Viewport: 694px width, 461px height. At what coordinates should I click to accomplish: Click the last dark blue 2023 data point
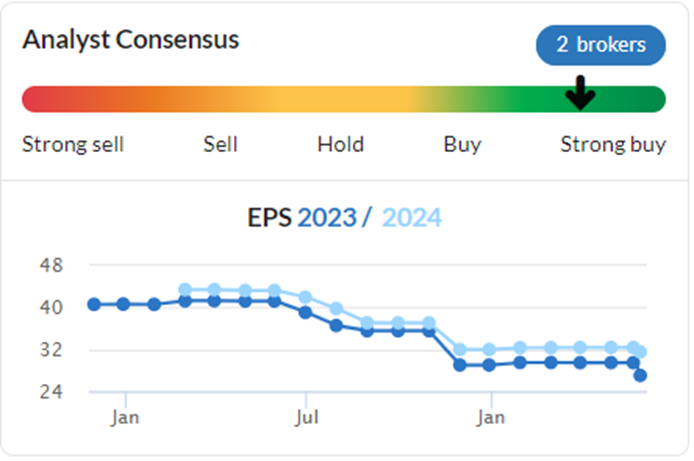tap(640, 376)
